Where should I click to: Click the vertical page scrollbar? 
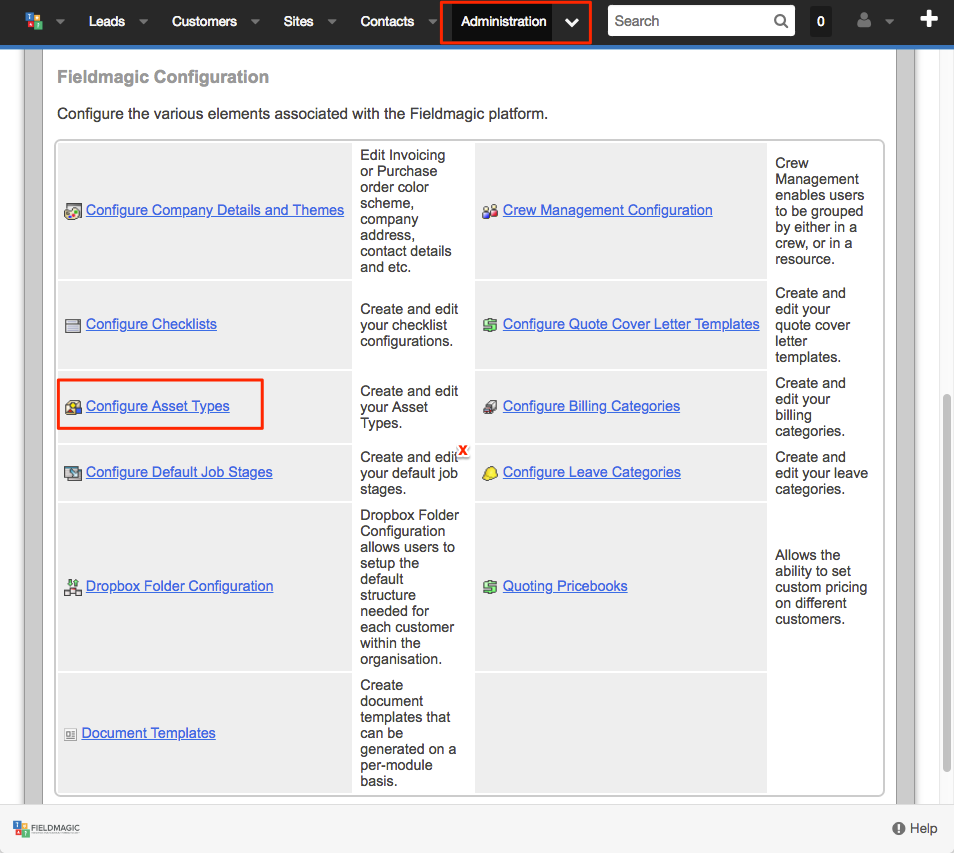(x=945, y=583)
